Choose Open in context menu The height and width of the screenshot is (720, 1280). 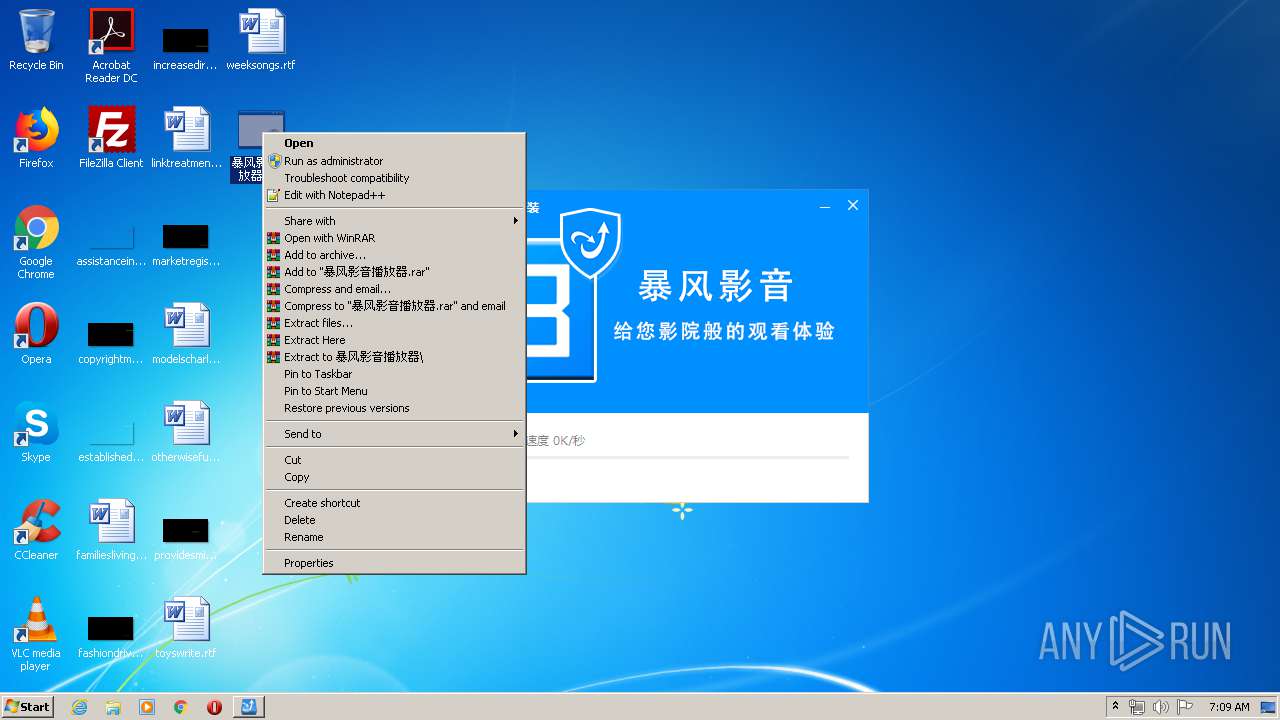tap(394, 143)
